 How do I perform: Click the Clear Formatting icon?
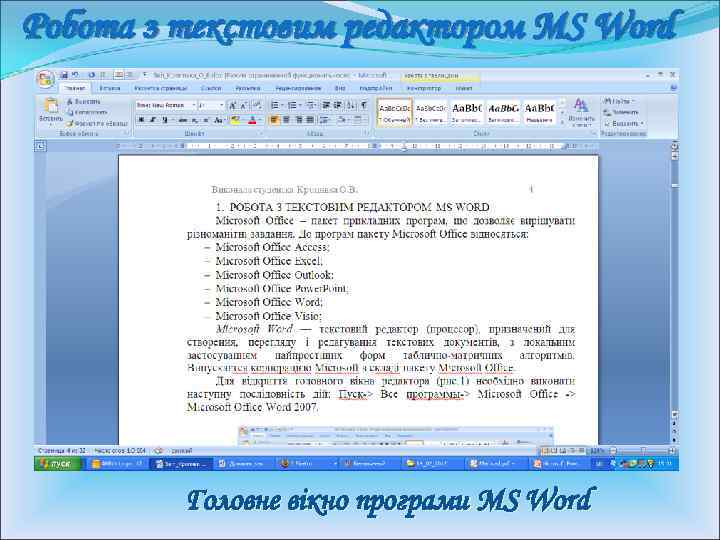point(258,106)
